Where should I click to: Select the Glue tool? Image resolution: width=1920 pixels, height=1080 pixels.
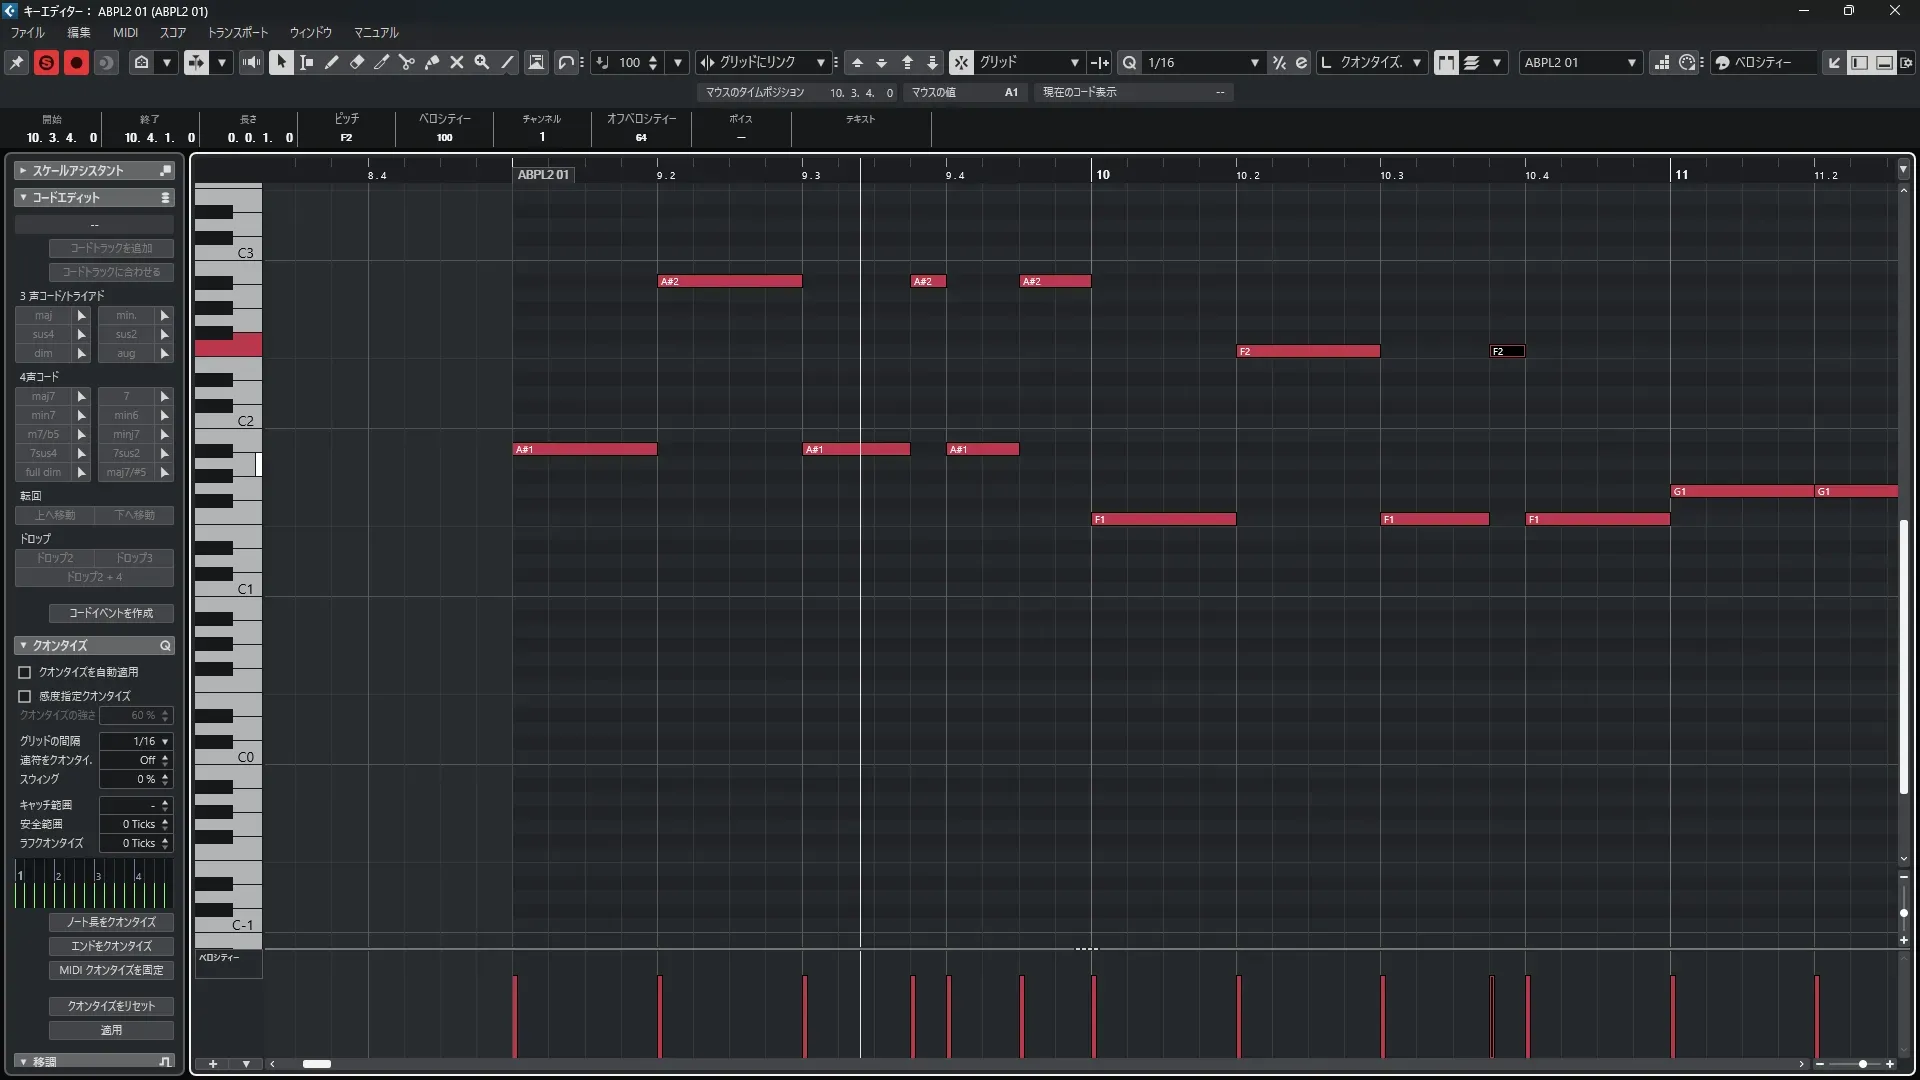(x=432, y=62)
